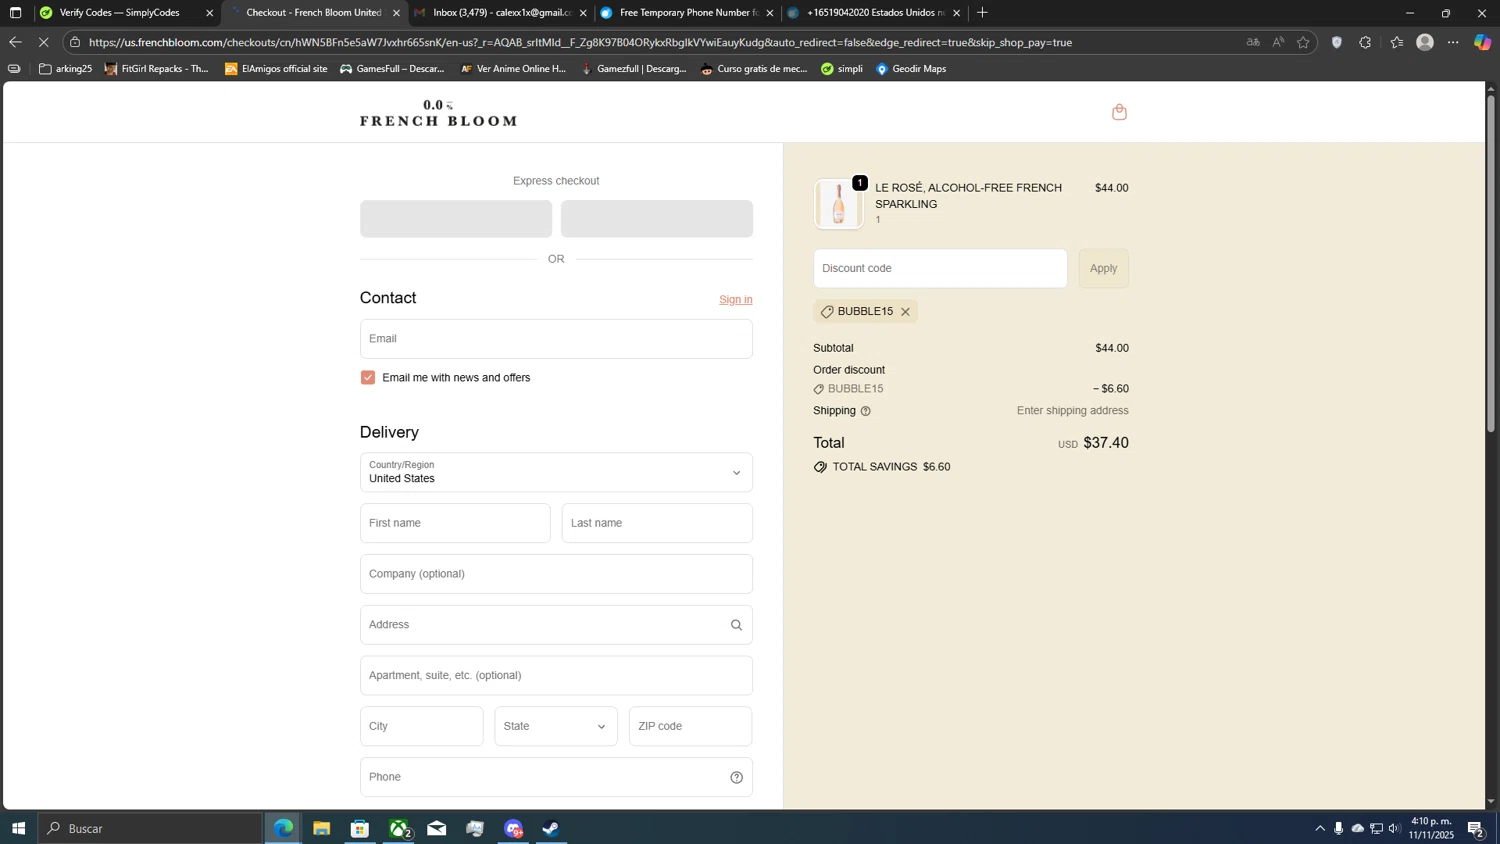Click the Apartment, suite, etc. field
The width and height of the screenshot is (1500, 844).
click(x=556, y=676)
